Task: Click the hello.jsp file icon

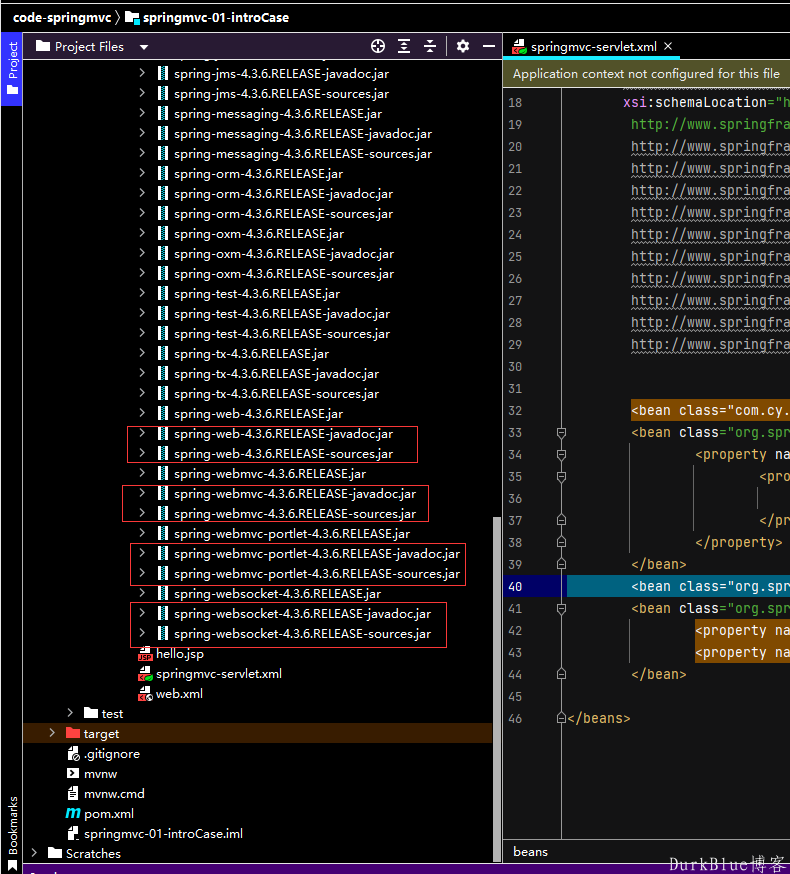Action: pos(146,653)
